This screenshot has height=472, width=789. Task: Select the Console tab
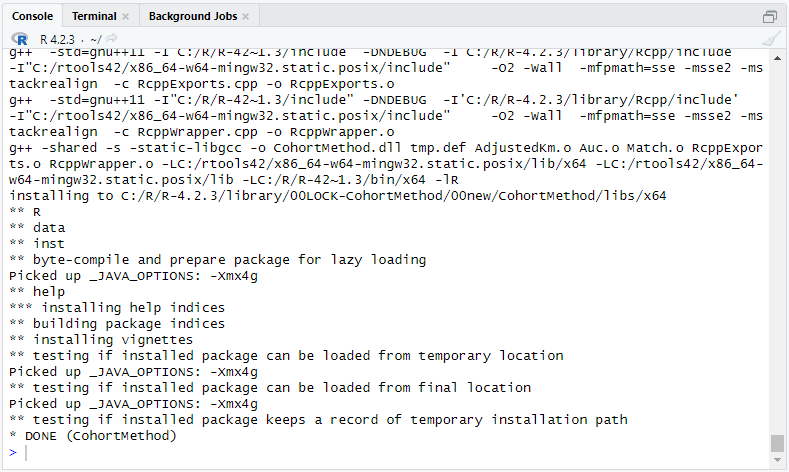click(32, 16)
